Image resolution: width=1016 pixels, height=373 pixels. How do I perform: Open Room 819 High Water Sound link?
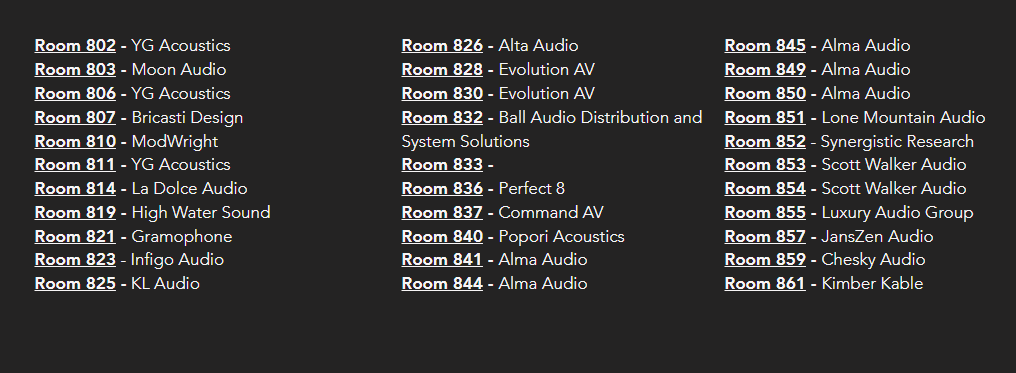click(x=75, y=213)
